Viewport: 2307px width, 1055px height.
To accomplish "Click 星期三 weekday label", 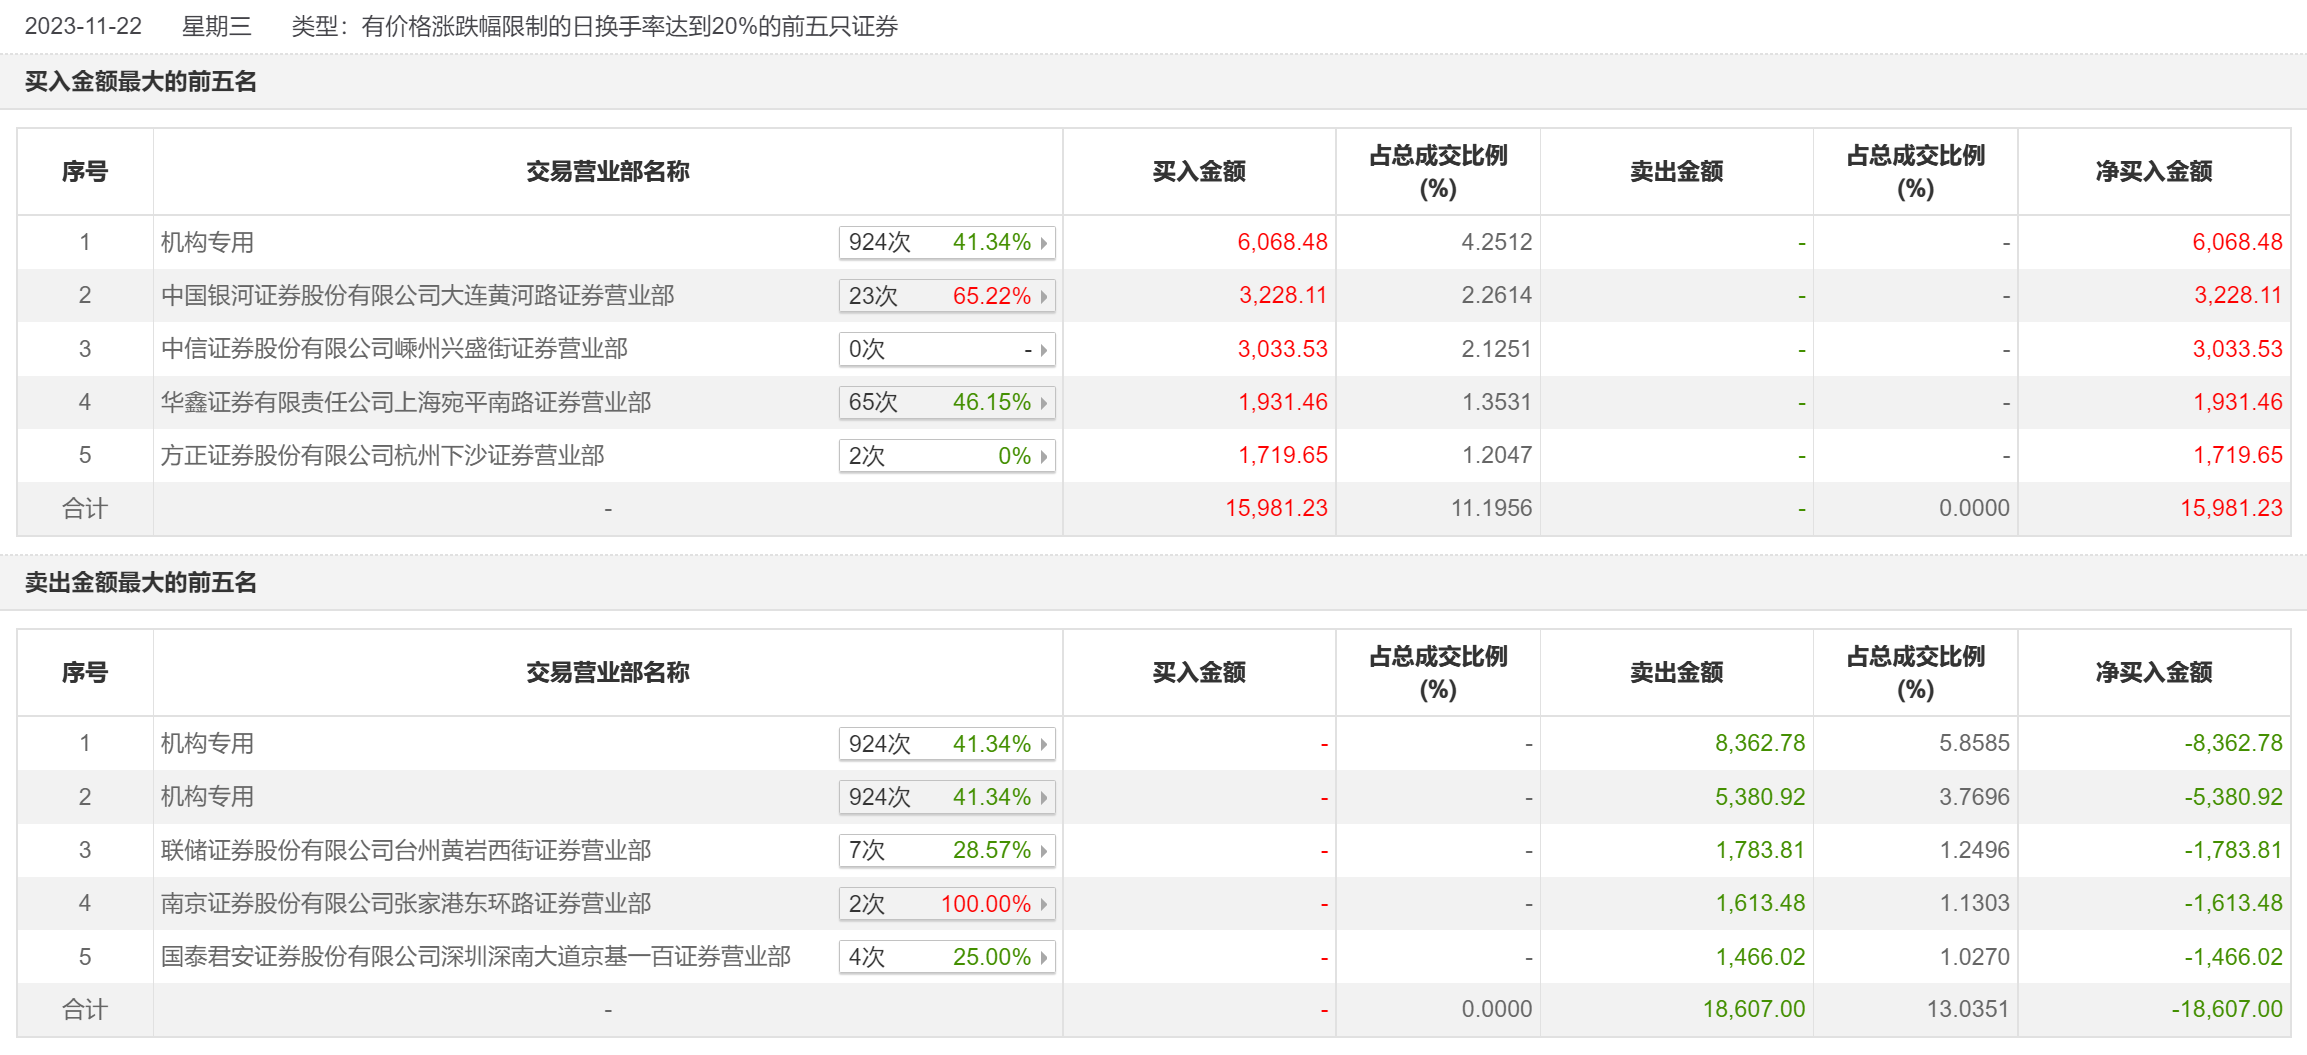I will (217, 26).
